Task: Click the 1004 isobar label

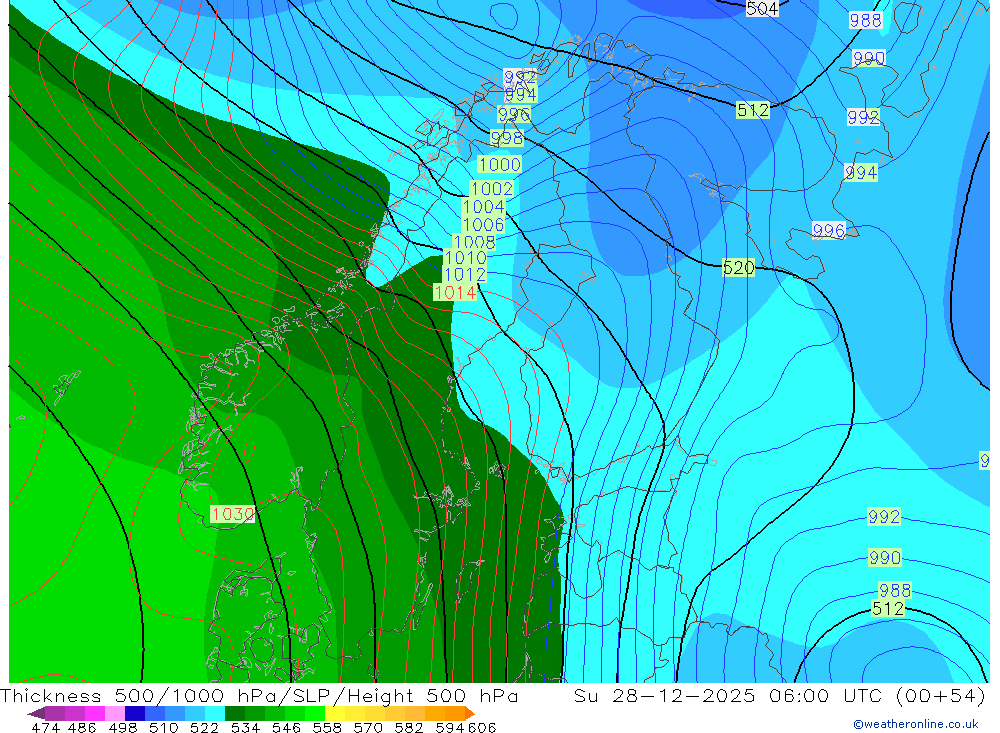Action: [483, 207]
